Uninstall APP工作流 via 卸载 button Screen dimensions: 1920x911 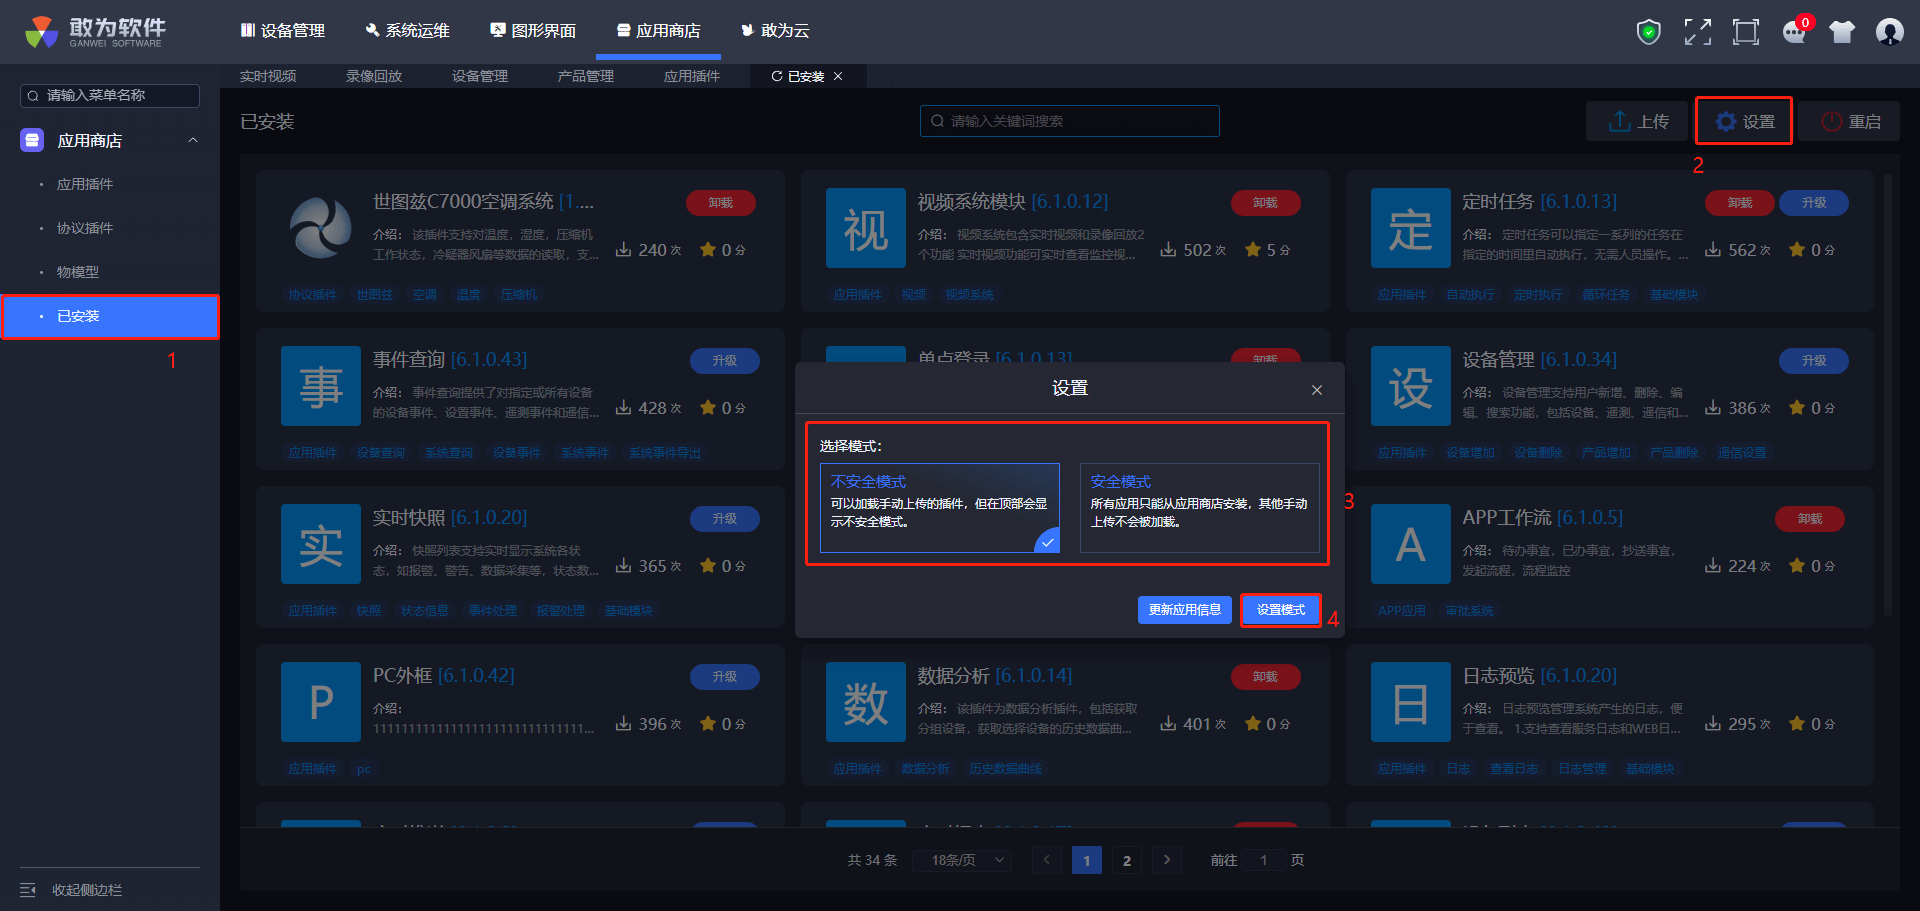[1810, 518]
